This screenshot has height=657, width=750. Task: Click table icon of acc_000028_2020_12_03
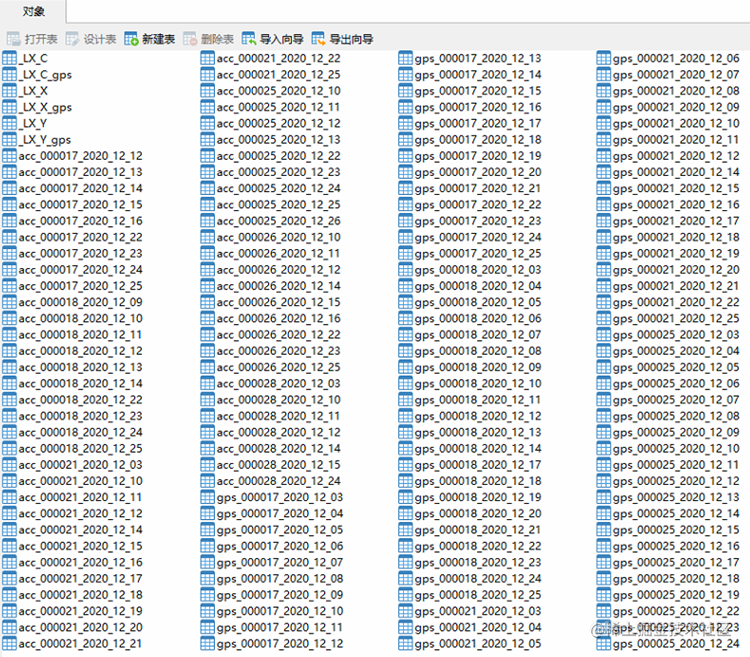pyautogui.click(x=208, y=383)
